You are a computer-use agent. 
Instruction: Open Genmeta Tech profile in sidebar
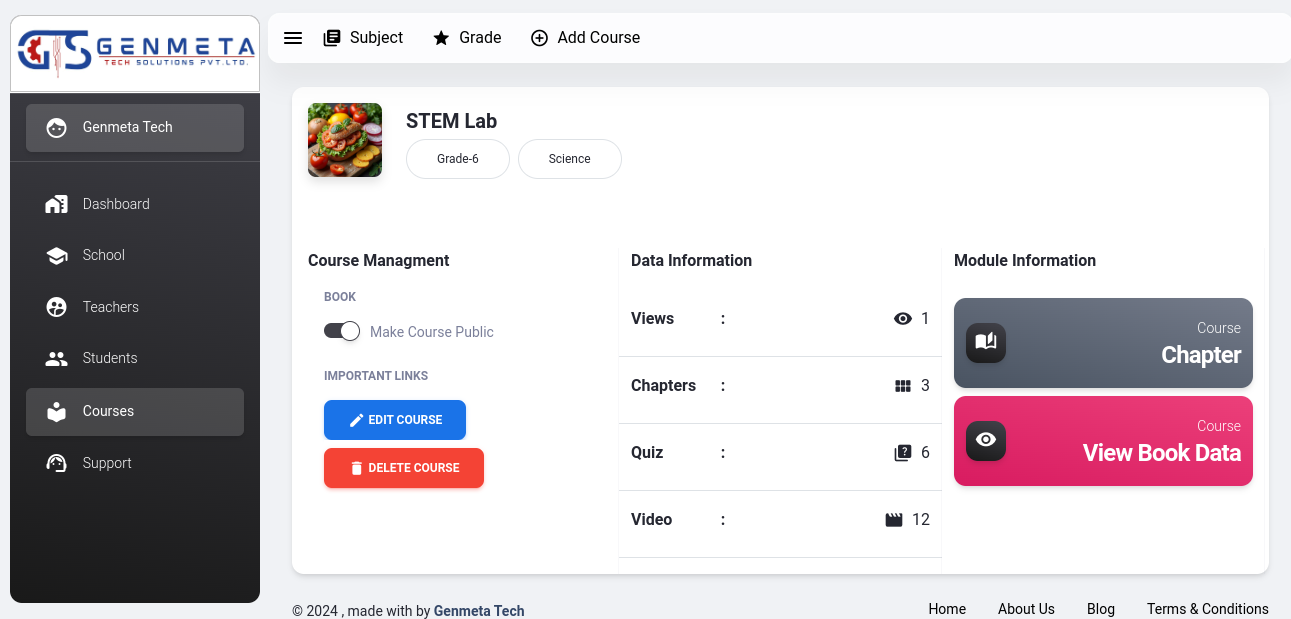tap(135, 128)
